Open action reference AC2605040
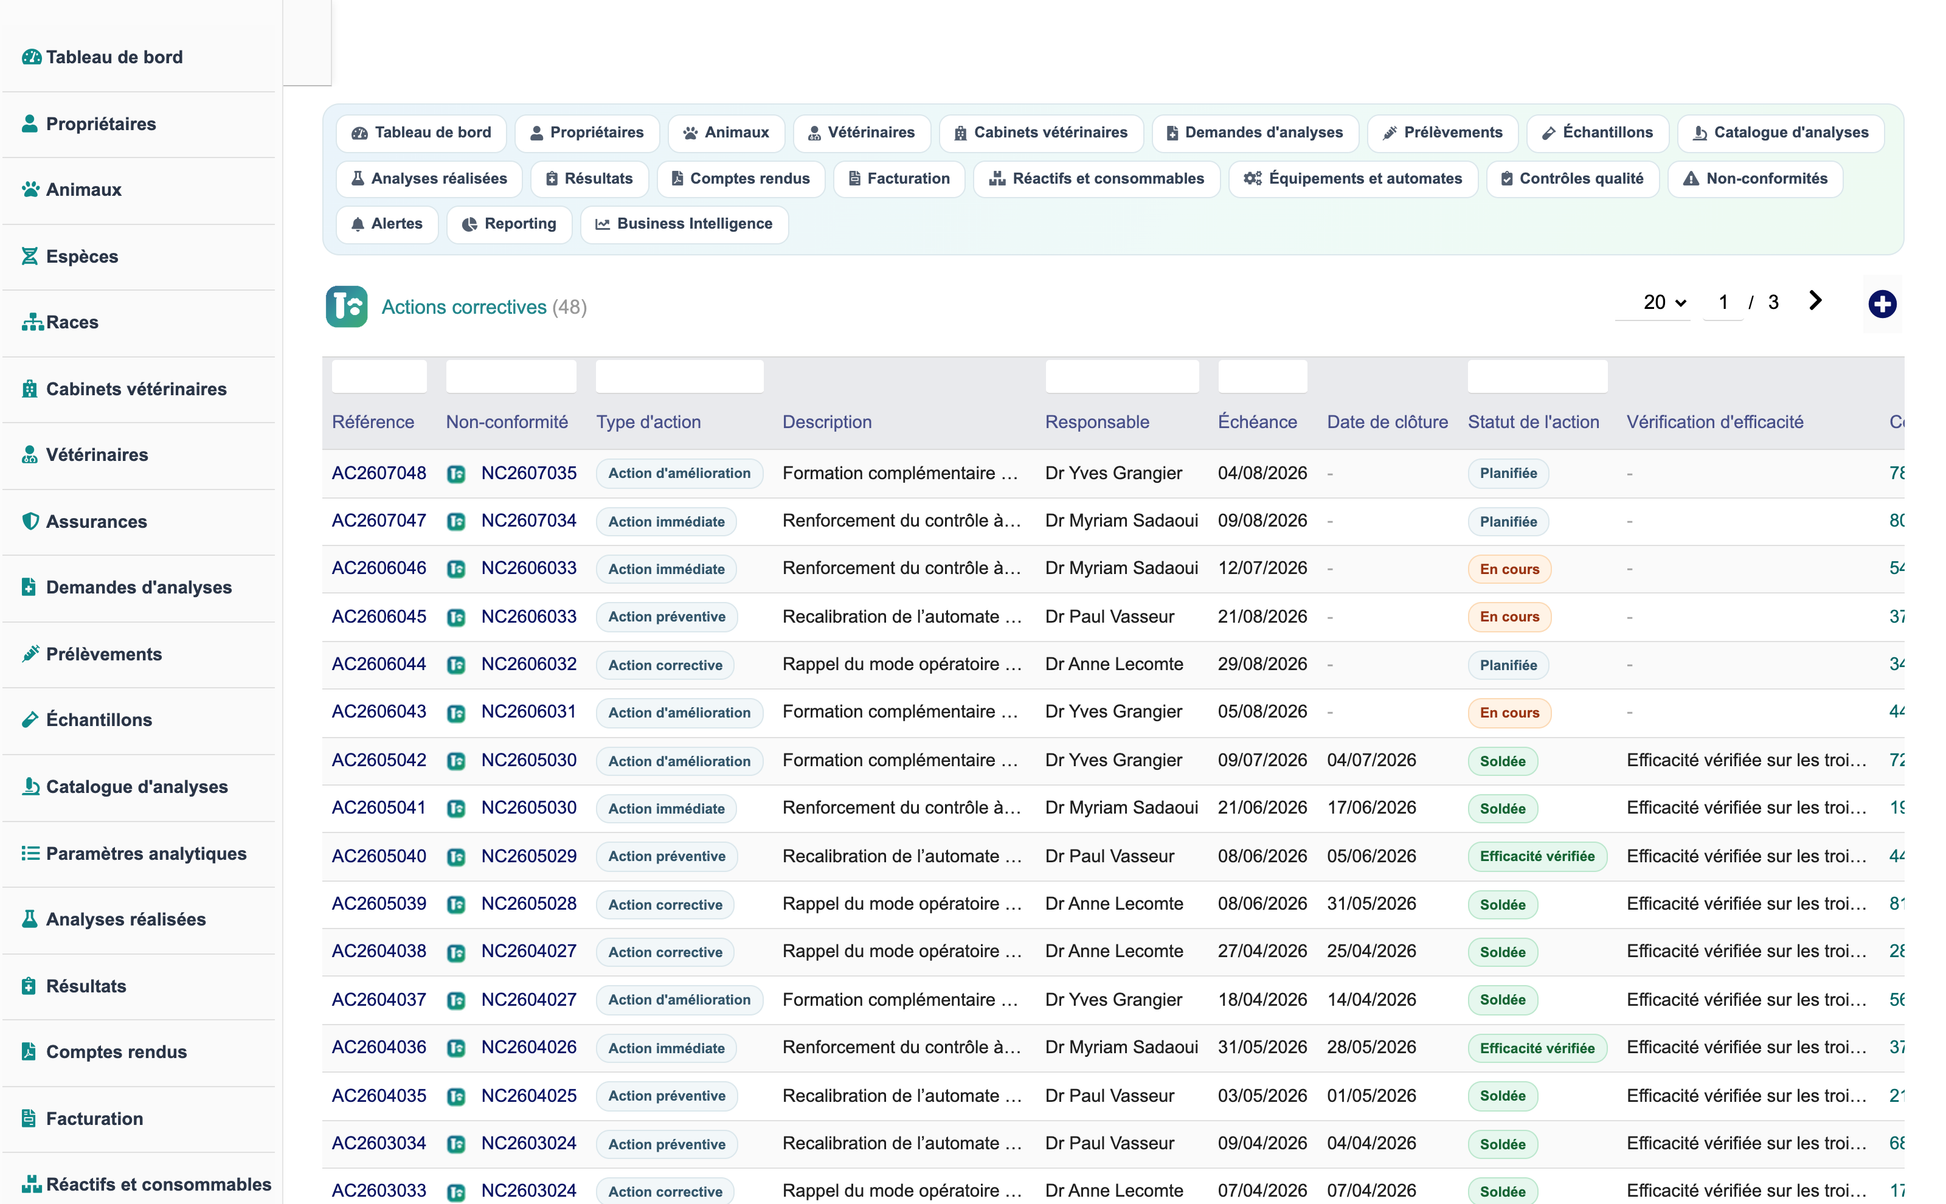 tap(379, 856)
